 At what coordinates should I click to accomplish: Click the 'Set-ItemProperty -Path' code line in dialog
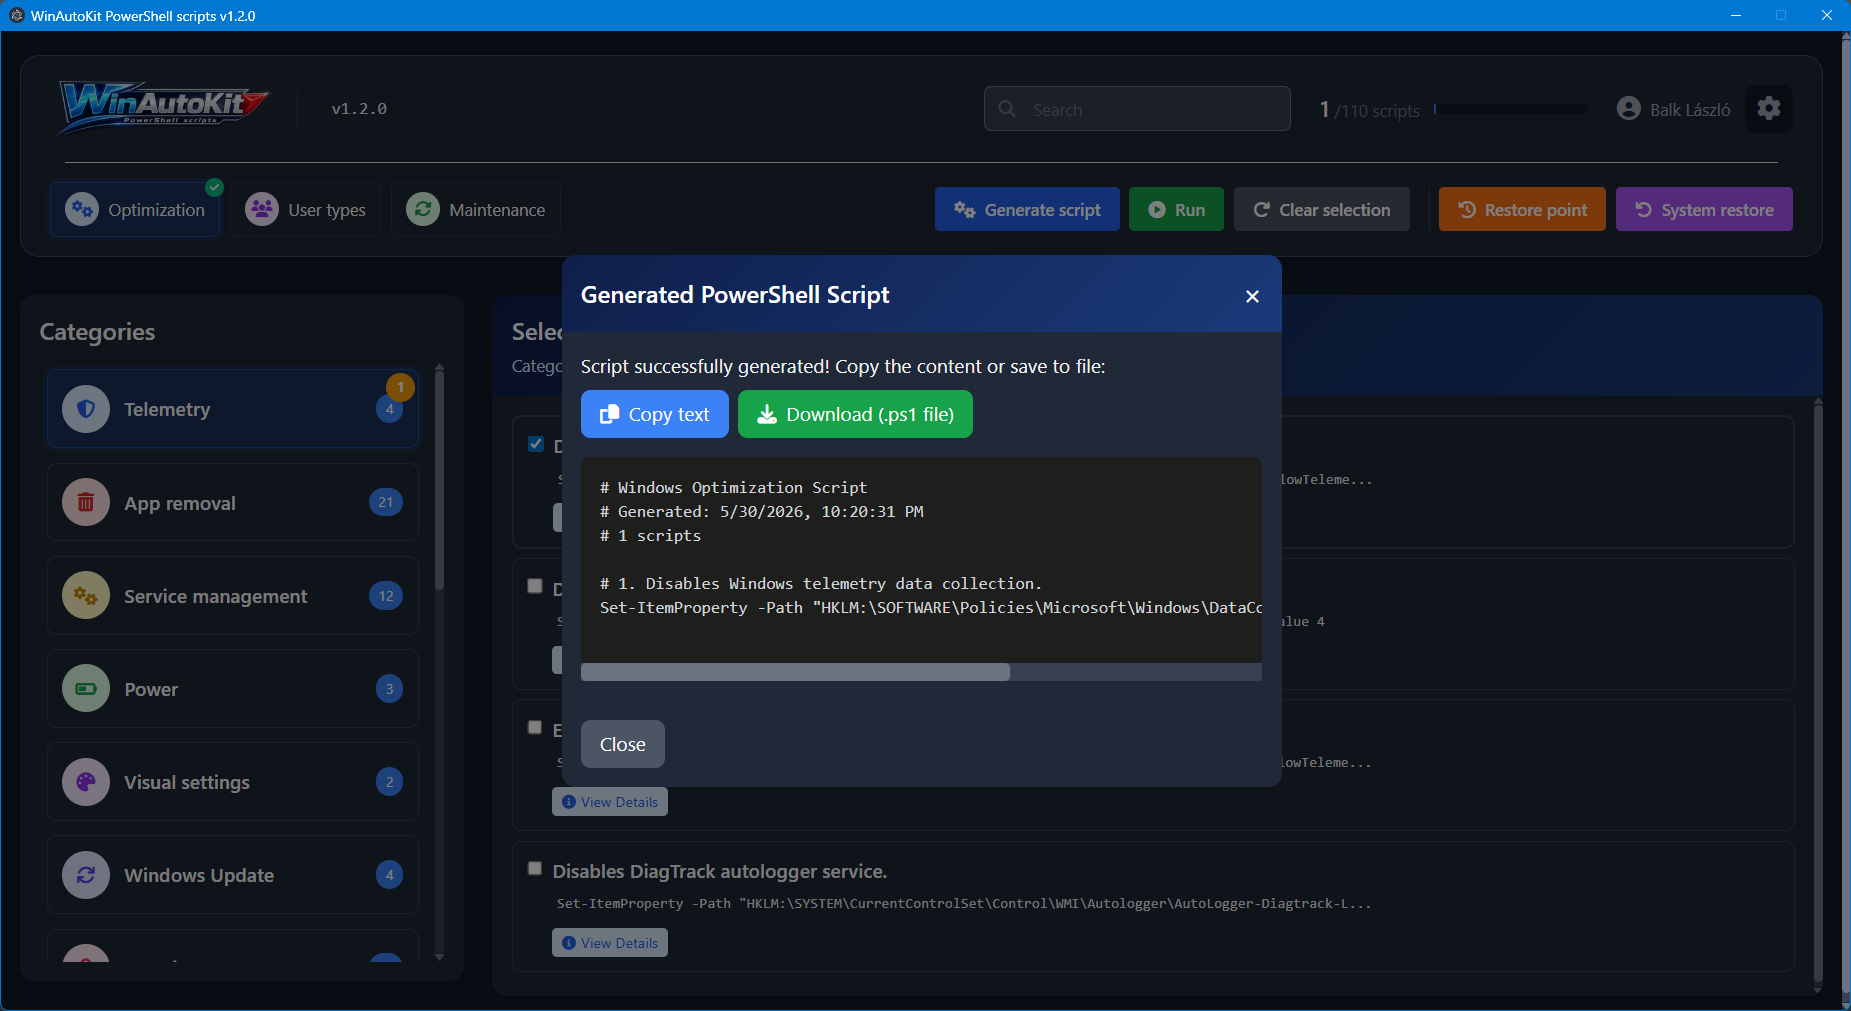click(931, 608)
